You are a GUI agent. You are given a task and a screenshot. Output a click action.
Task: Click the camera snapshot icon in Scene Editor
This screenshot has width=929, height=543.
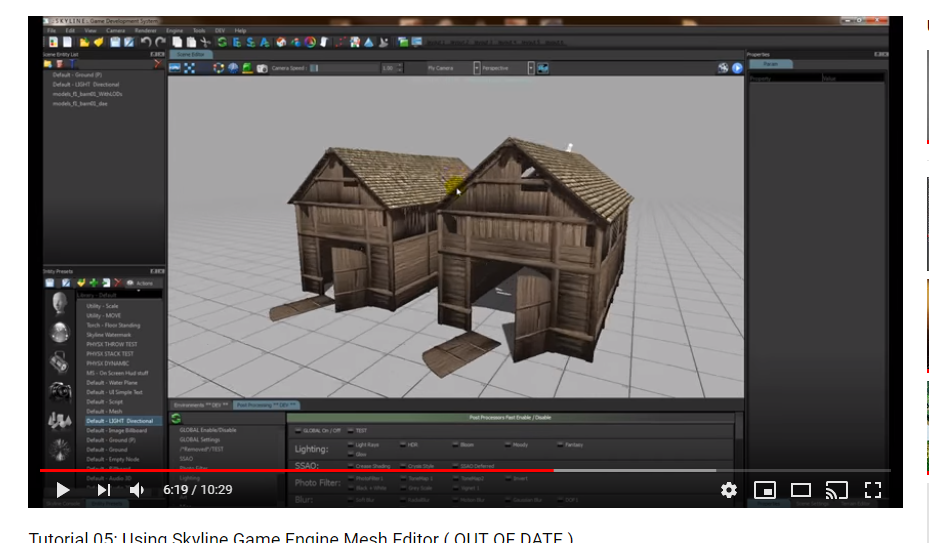(x=262, y=68)
